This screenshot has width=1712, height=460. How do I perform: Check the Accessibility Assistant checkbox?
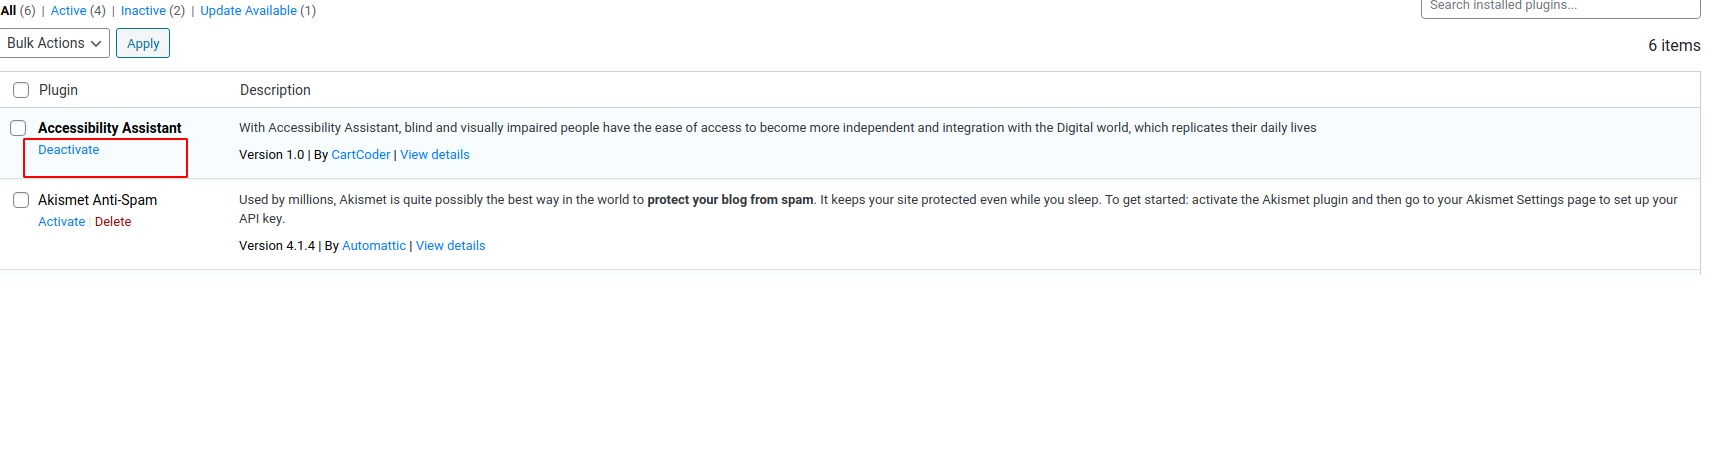coord(18,128)
